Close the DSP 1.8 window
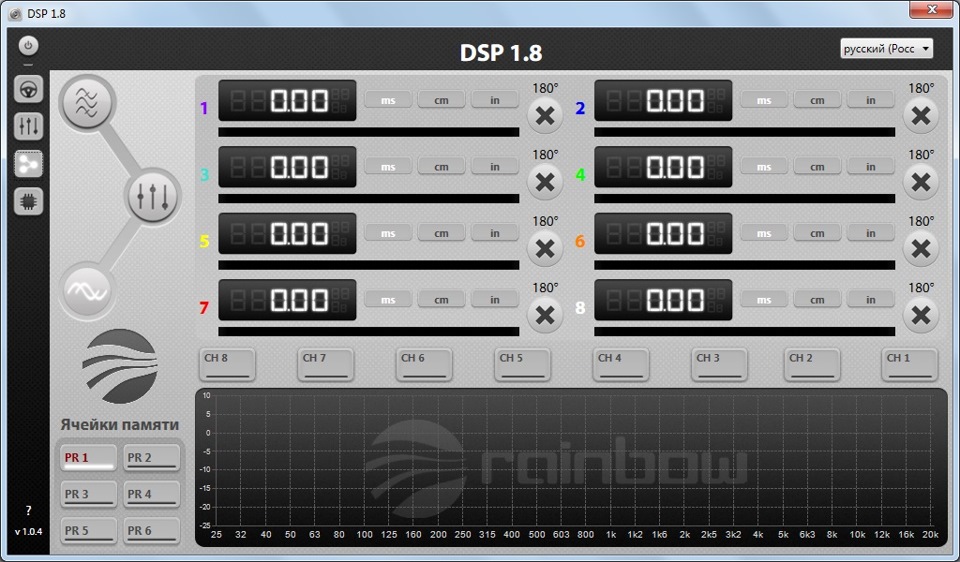Viewport: 960px width, 562px height. click(x=931, y=10)
